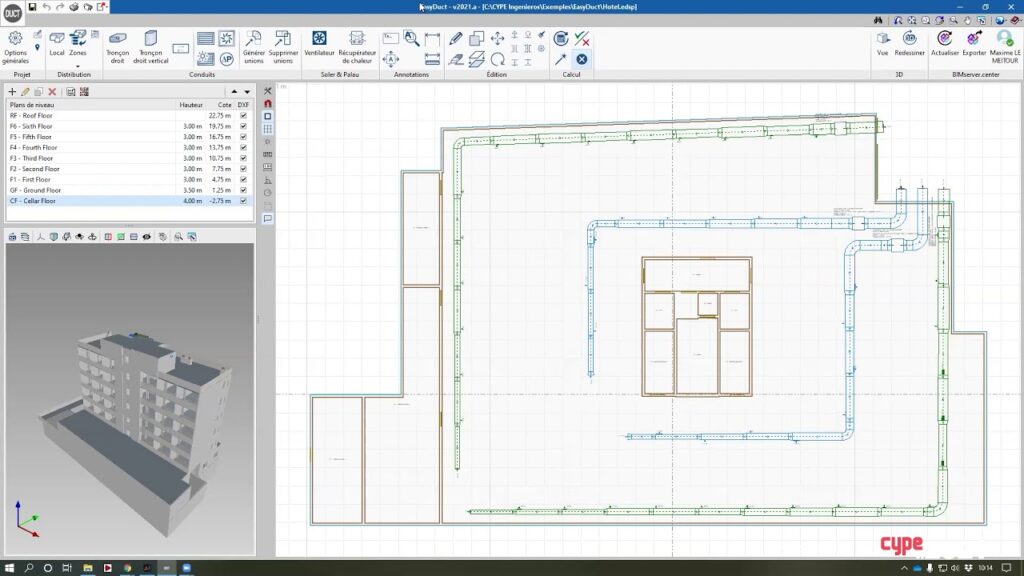Delete level with the red X button
Screen dimensions: 1024x576
point(52,92)
